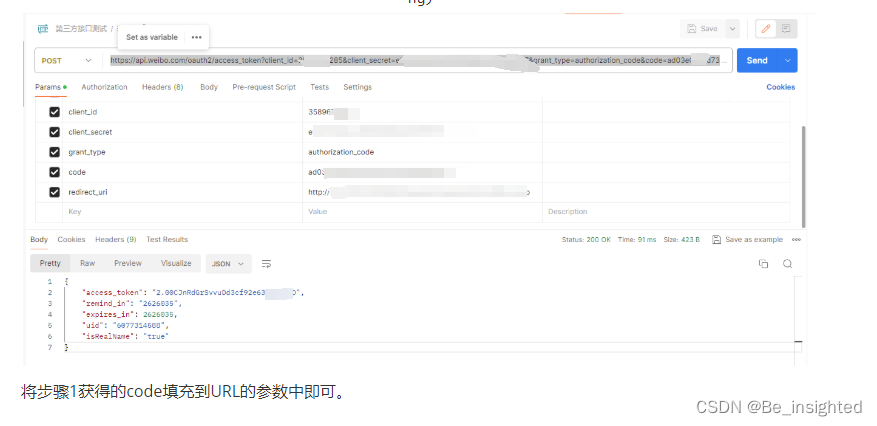Open the request Settings tab
This screenshot has width=877, height=426.
(x=357, y=87)
